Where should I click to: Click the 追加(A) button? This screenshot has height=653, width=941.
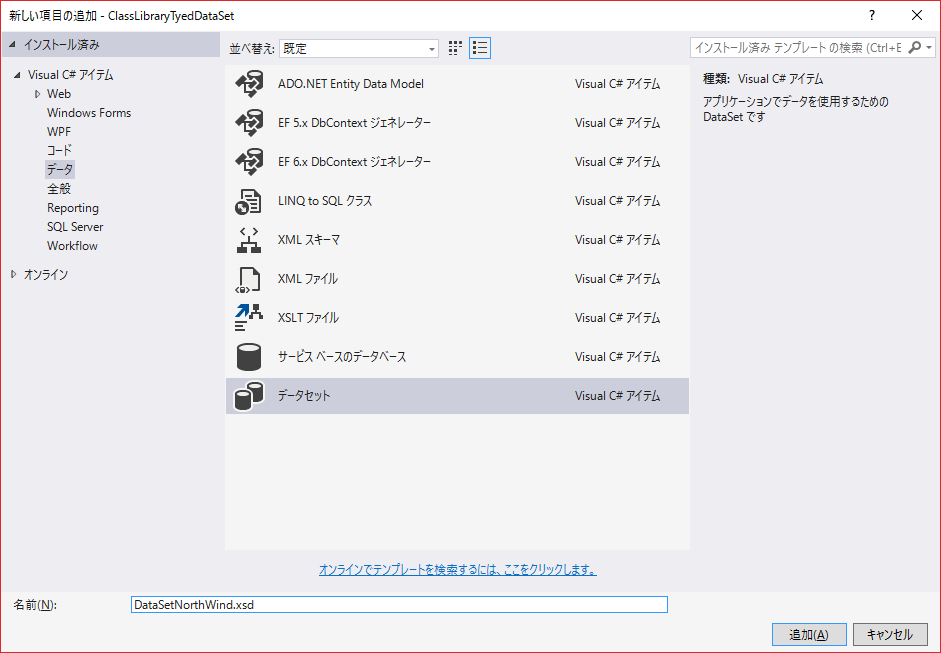(809, 635)
